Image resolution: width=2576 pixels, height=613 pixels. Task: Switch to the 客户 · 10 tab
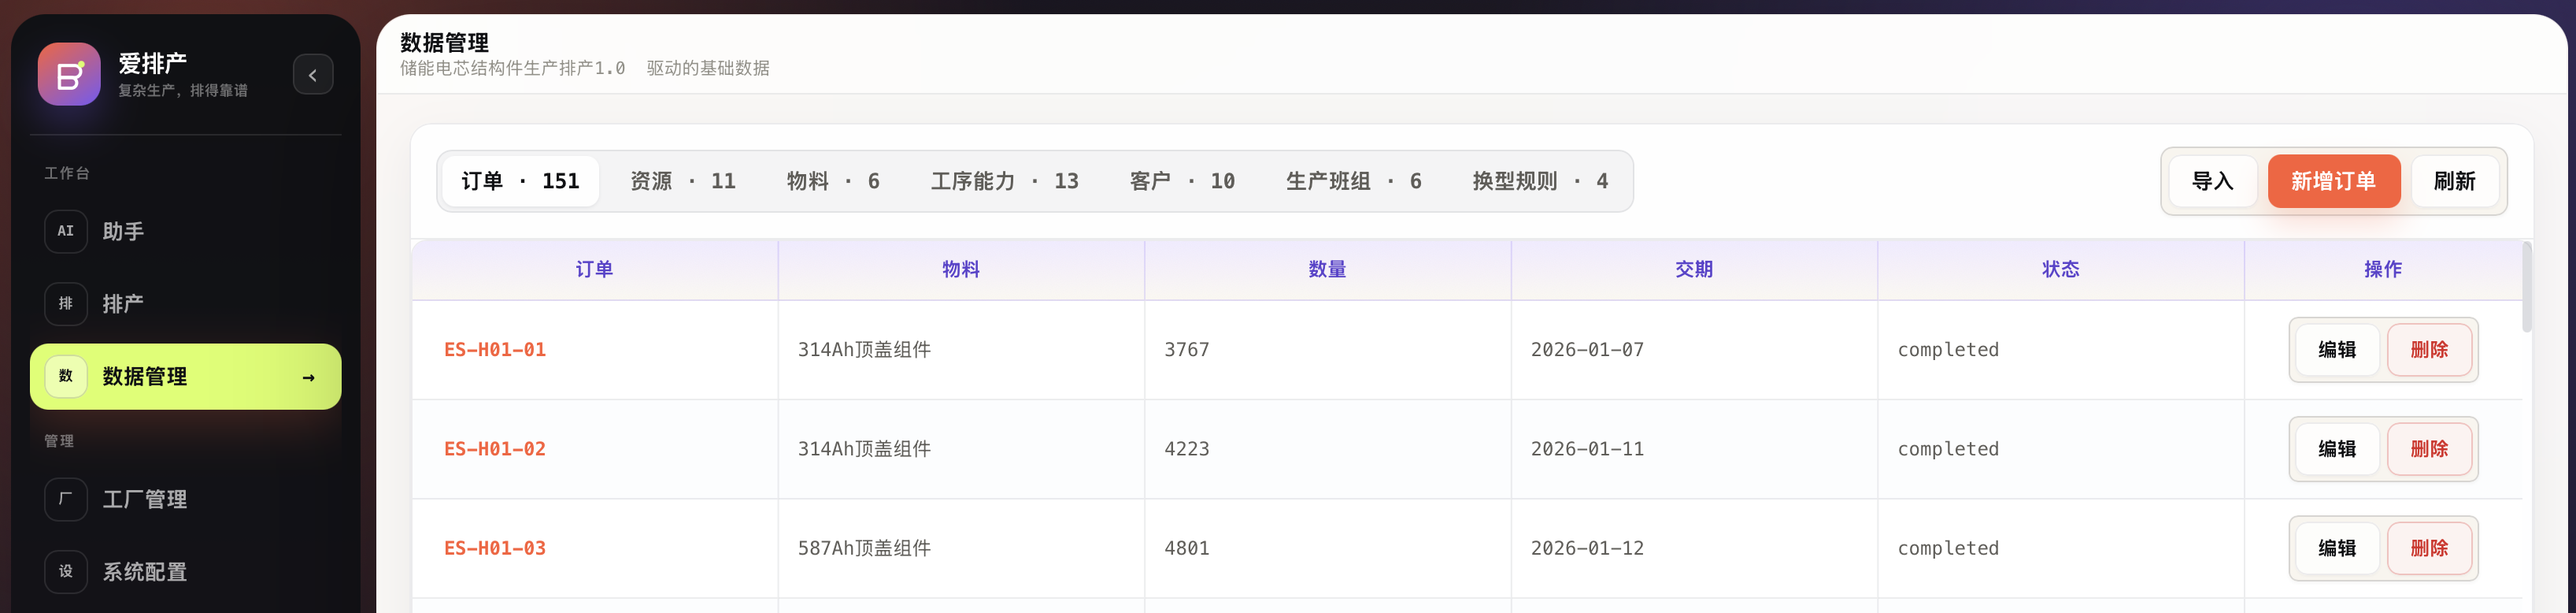(1182, 181)
